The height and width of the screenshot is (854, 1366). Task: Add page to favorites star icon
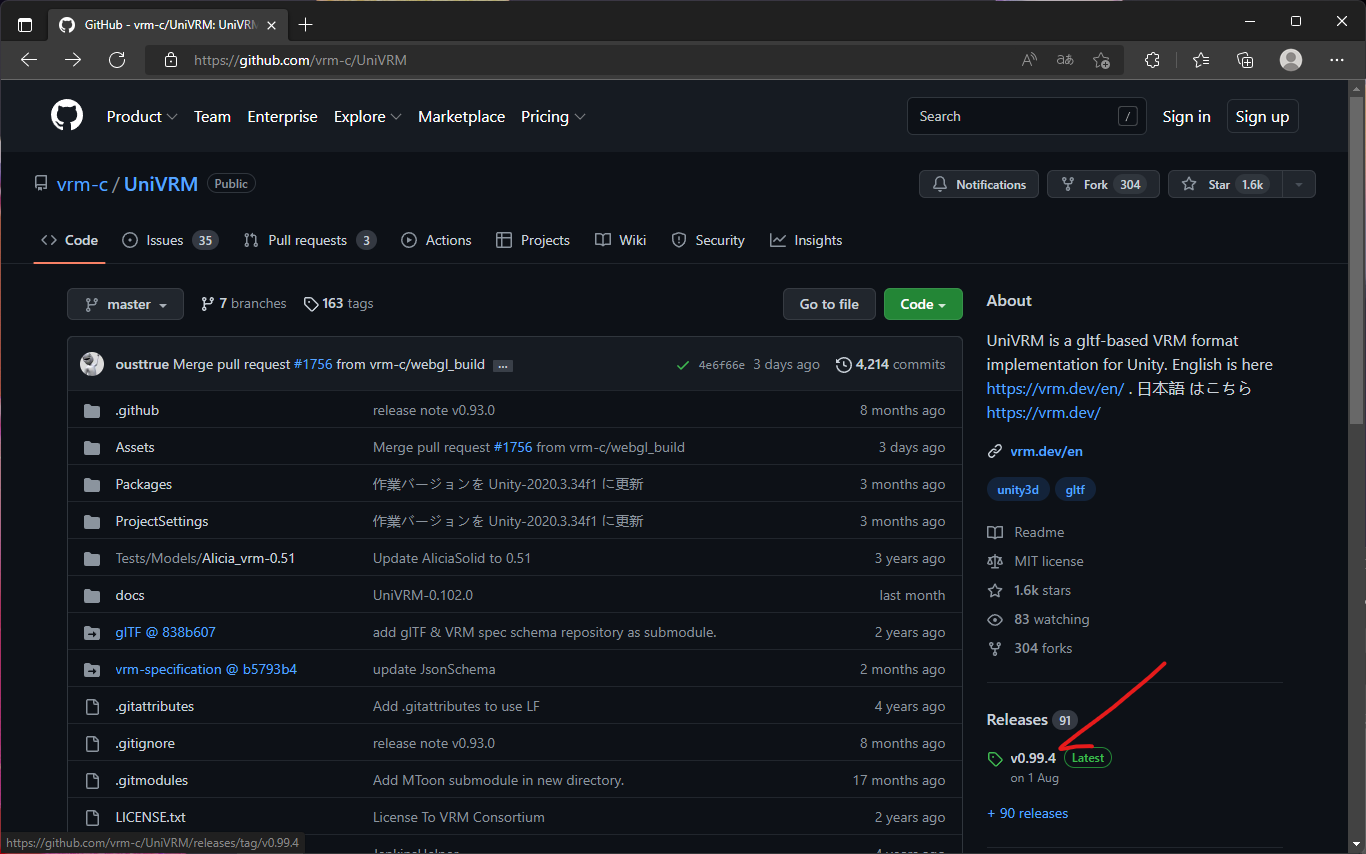tap(1101, 60)
